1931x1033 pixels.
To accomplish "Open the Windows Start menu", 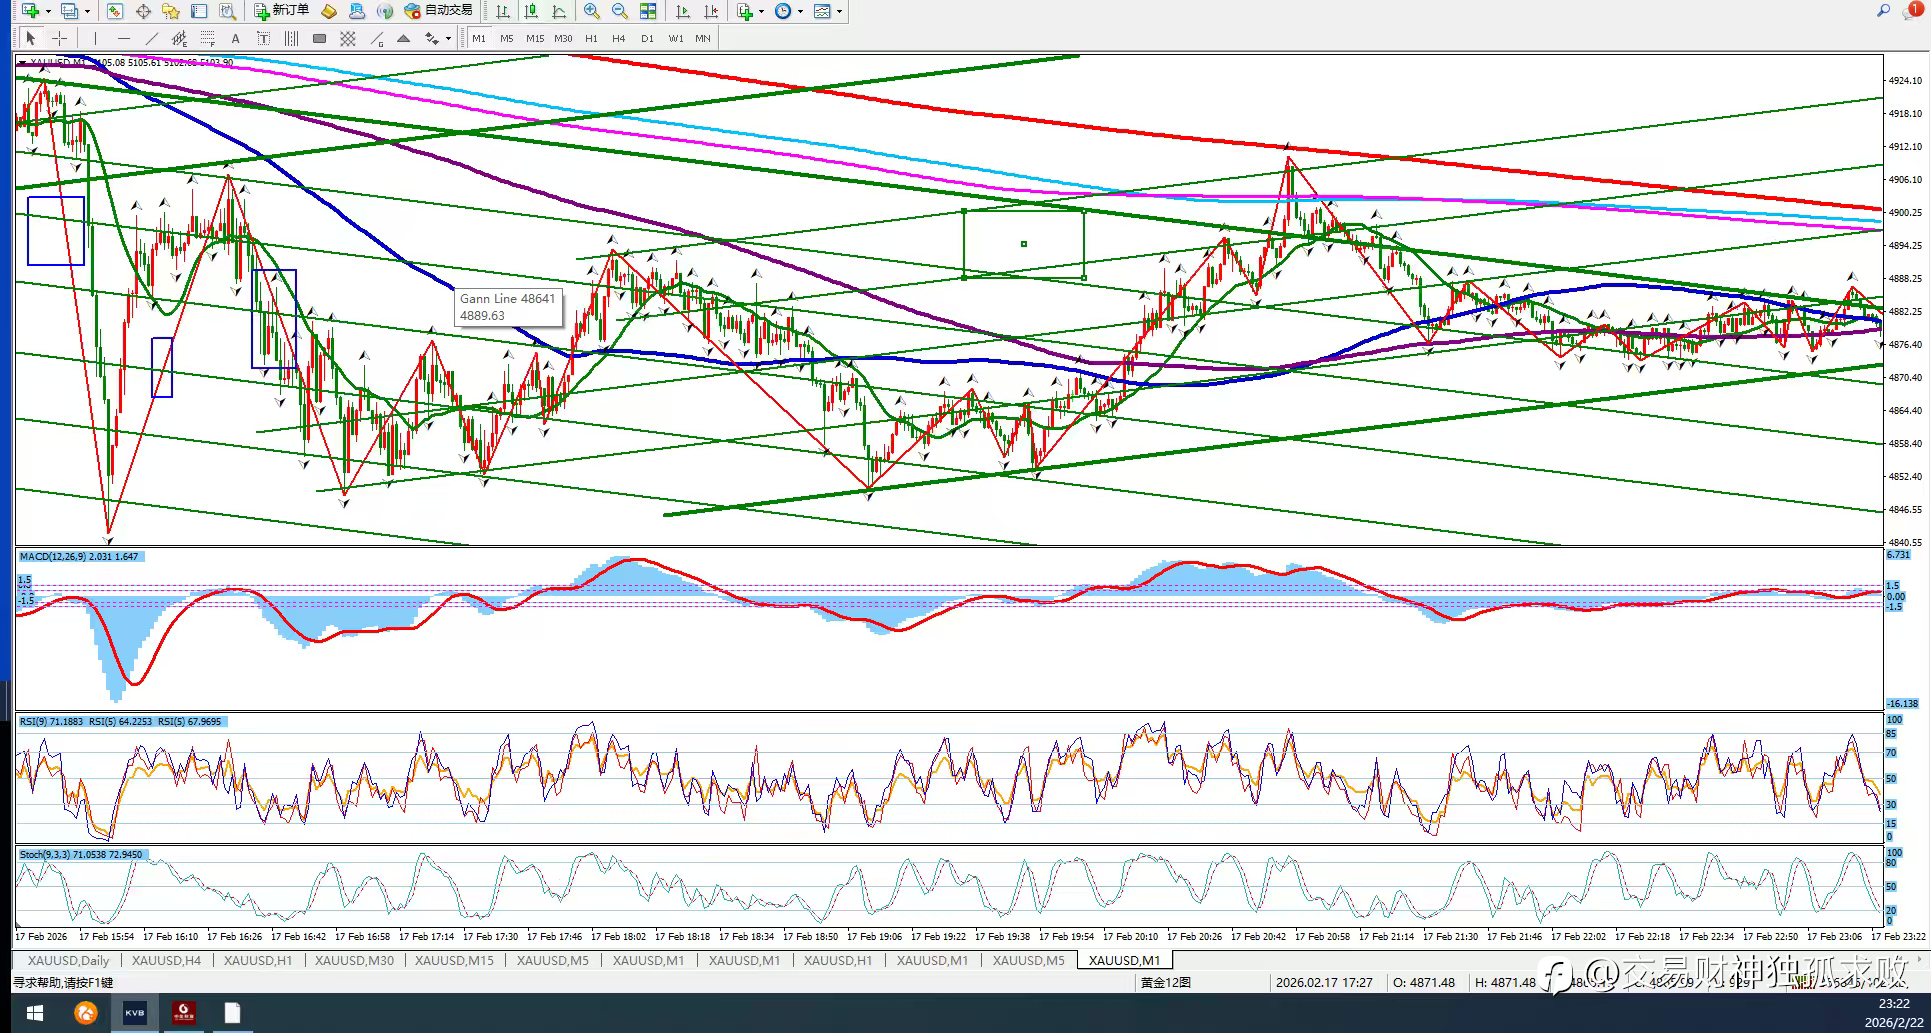I will (x=34, y=1013).
